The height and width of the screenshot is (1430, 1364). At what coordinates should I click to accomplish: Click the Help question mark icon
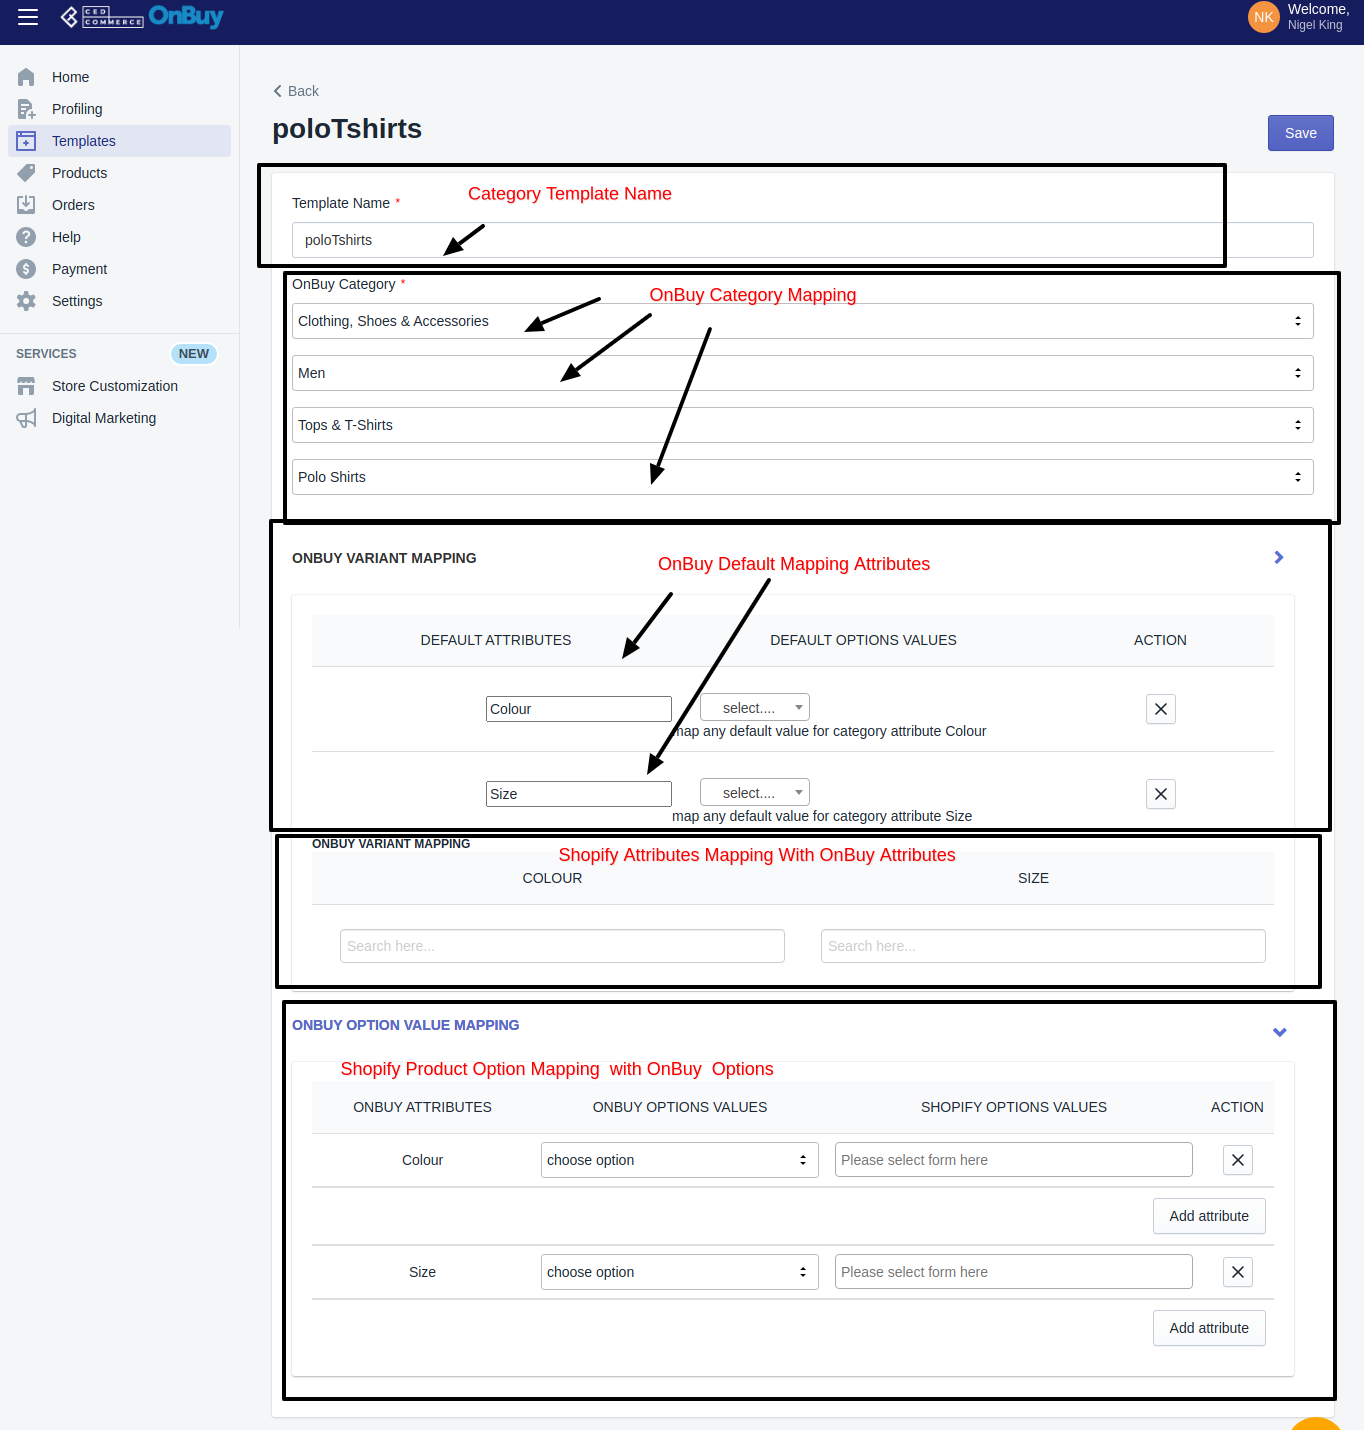tap(26, 237)
